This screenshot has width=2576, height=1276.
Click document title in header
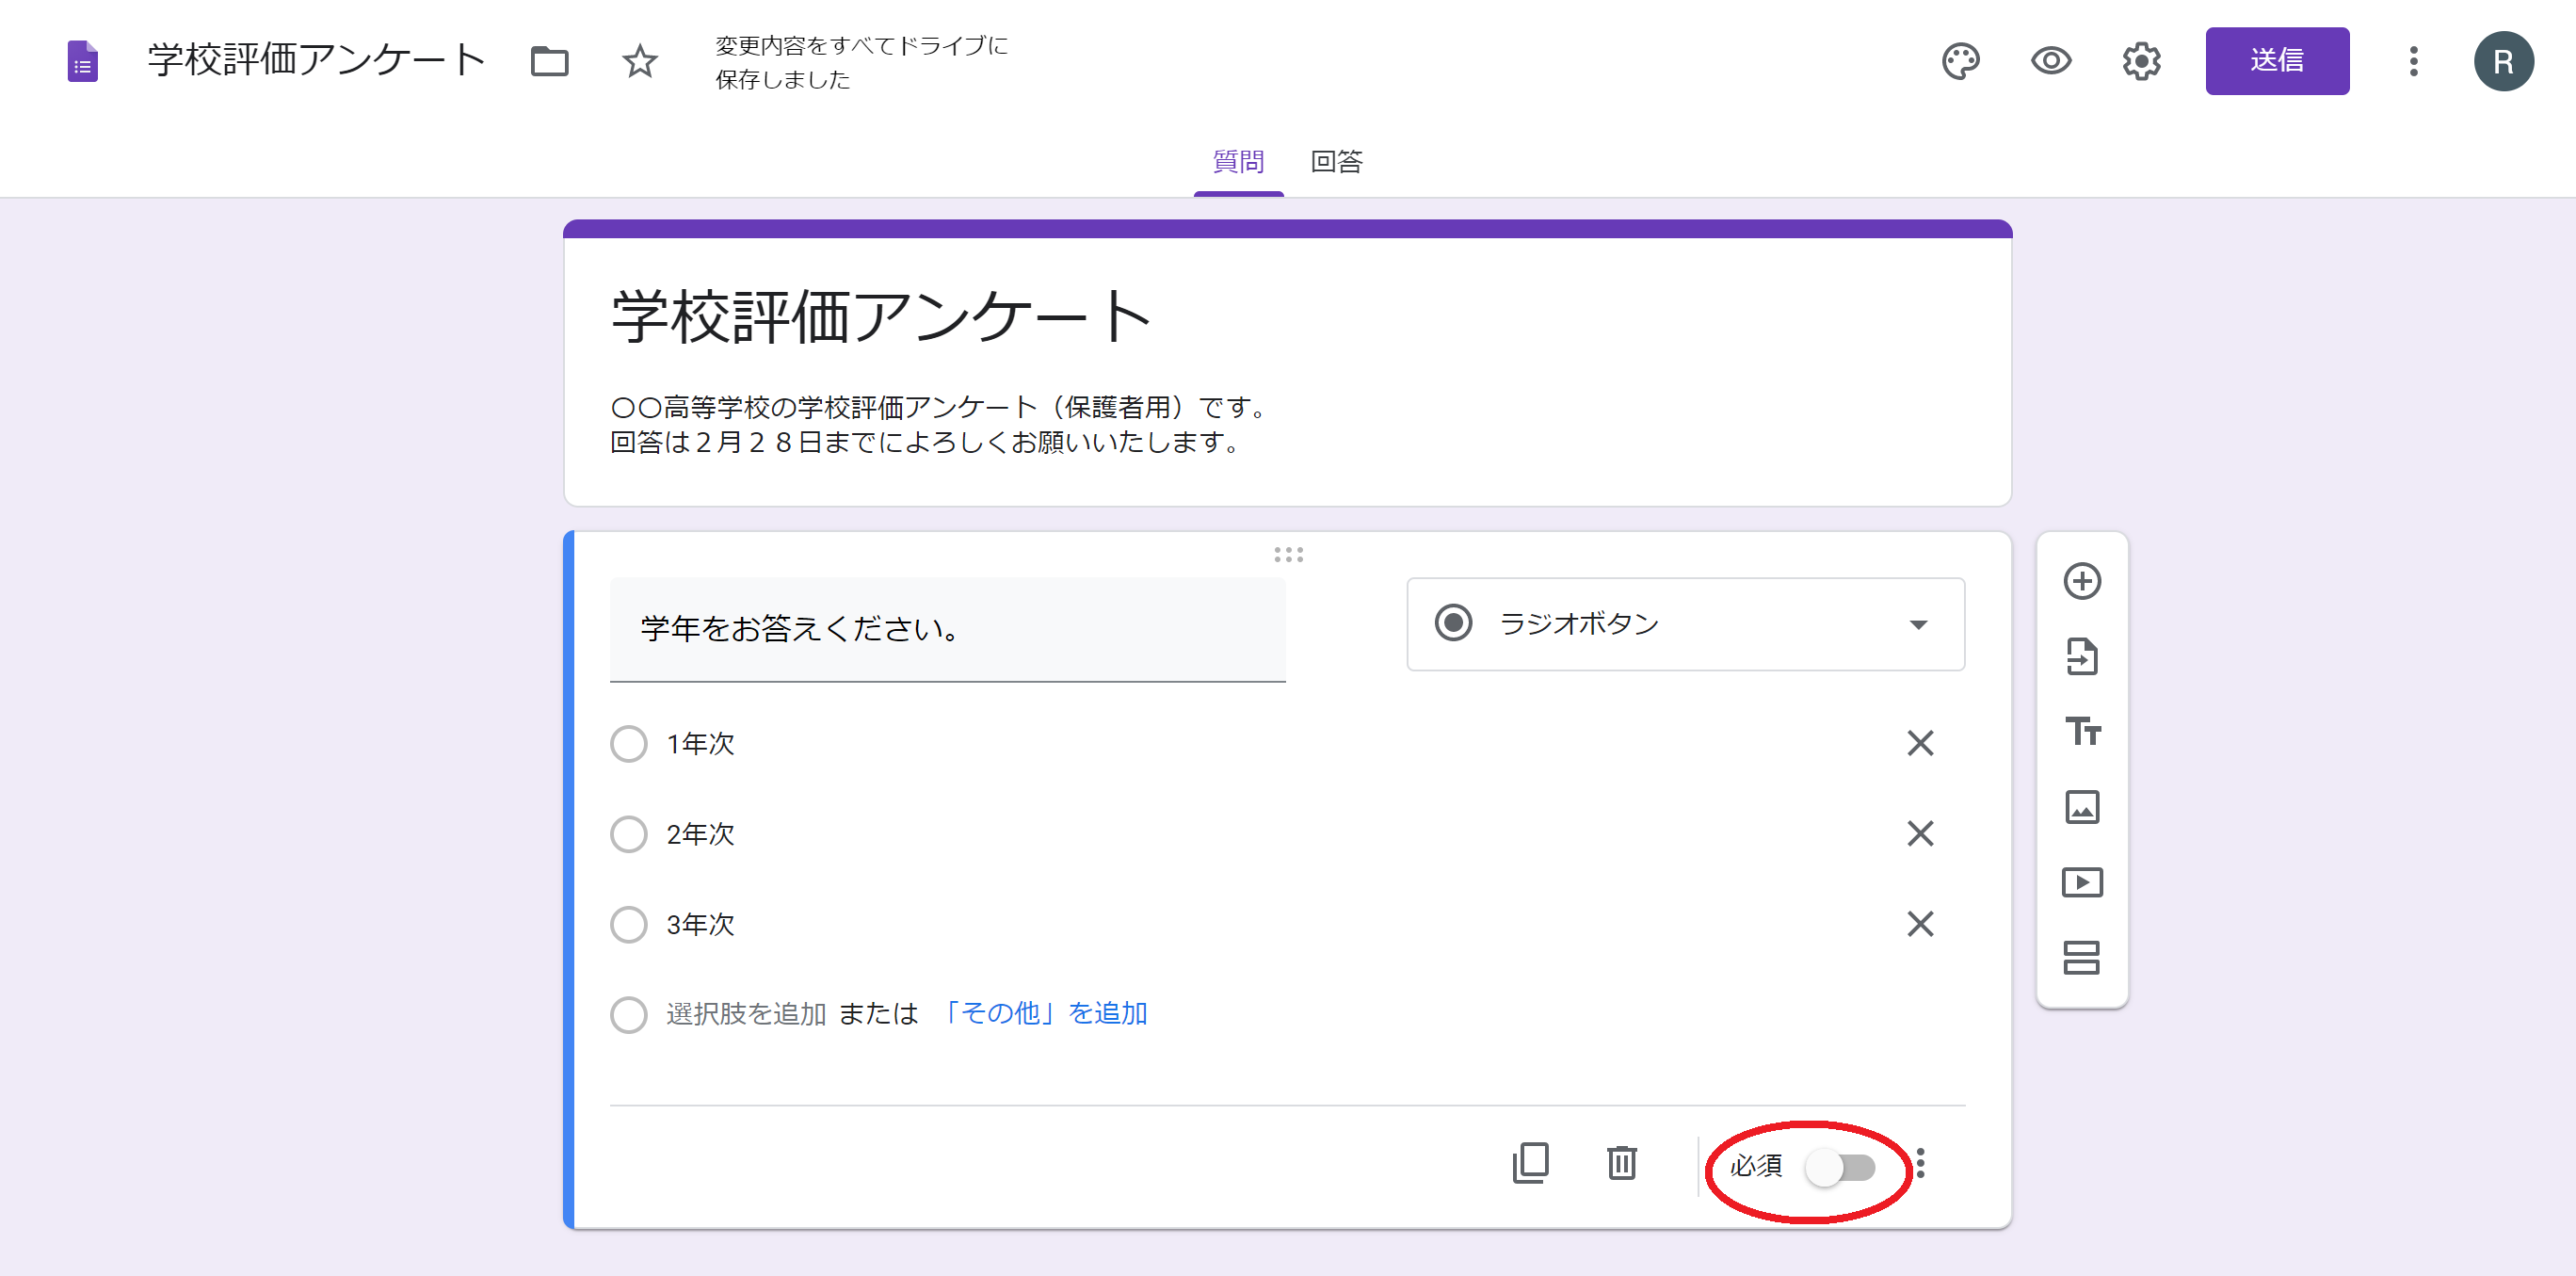(x=316, y=60)
